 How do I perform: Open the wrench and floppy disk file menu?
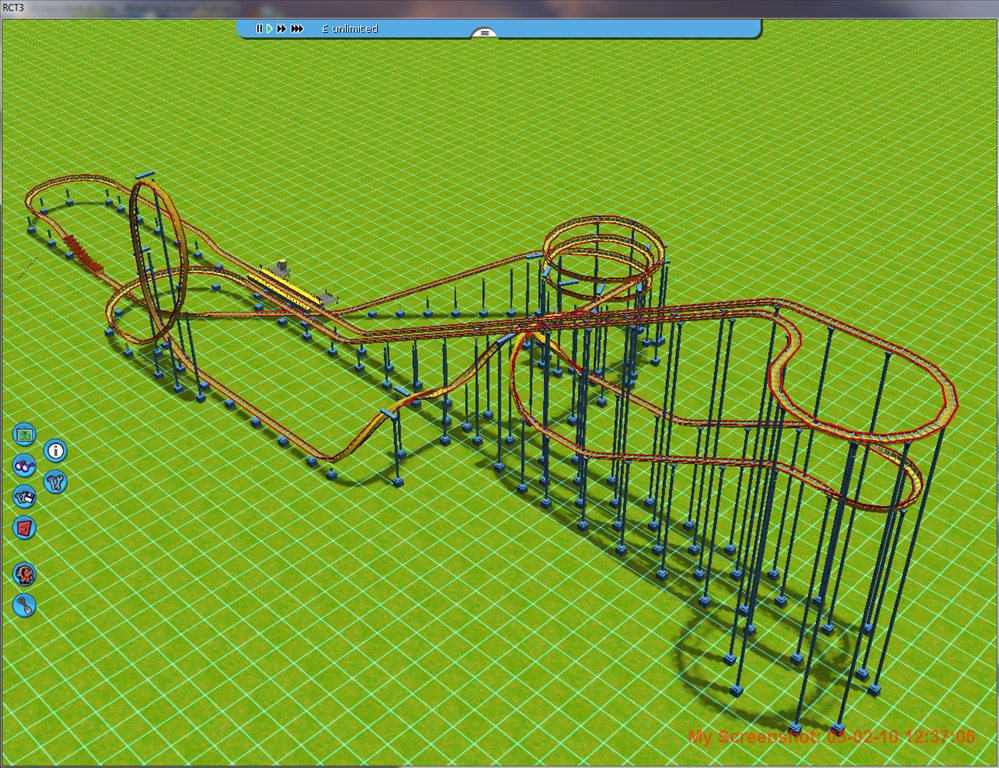[25, 496]
